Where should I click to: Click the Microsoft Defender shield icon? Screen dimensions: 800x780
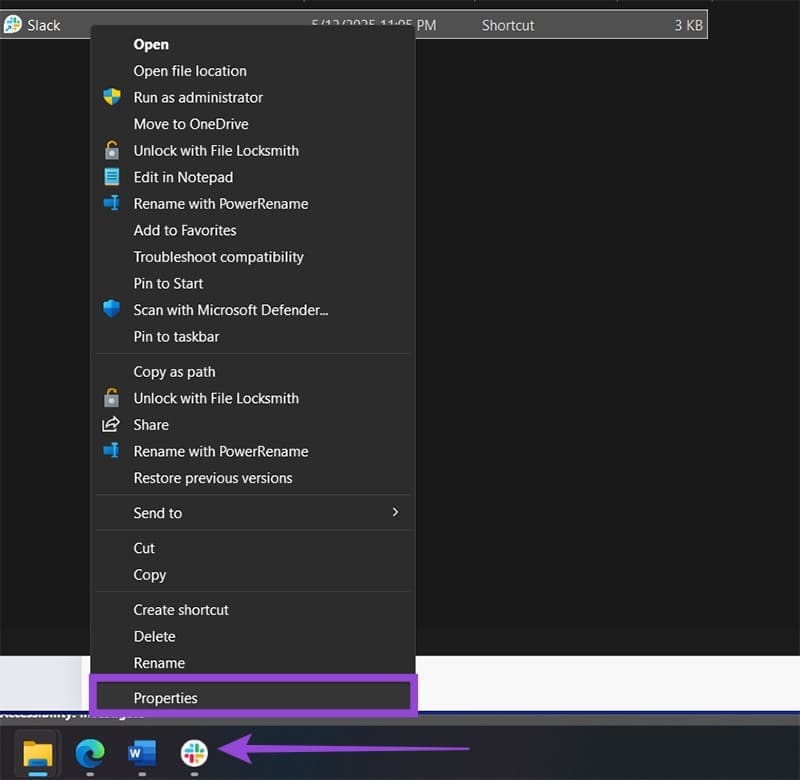[x=112, y=309]
